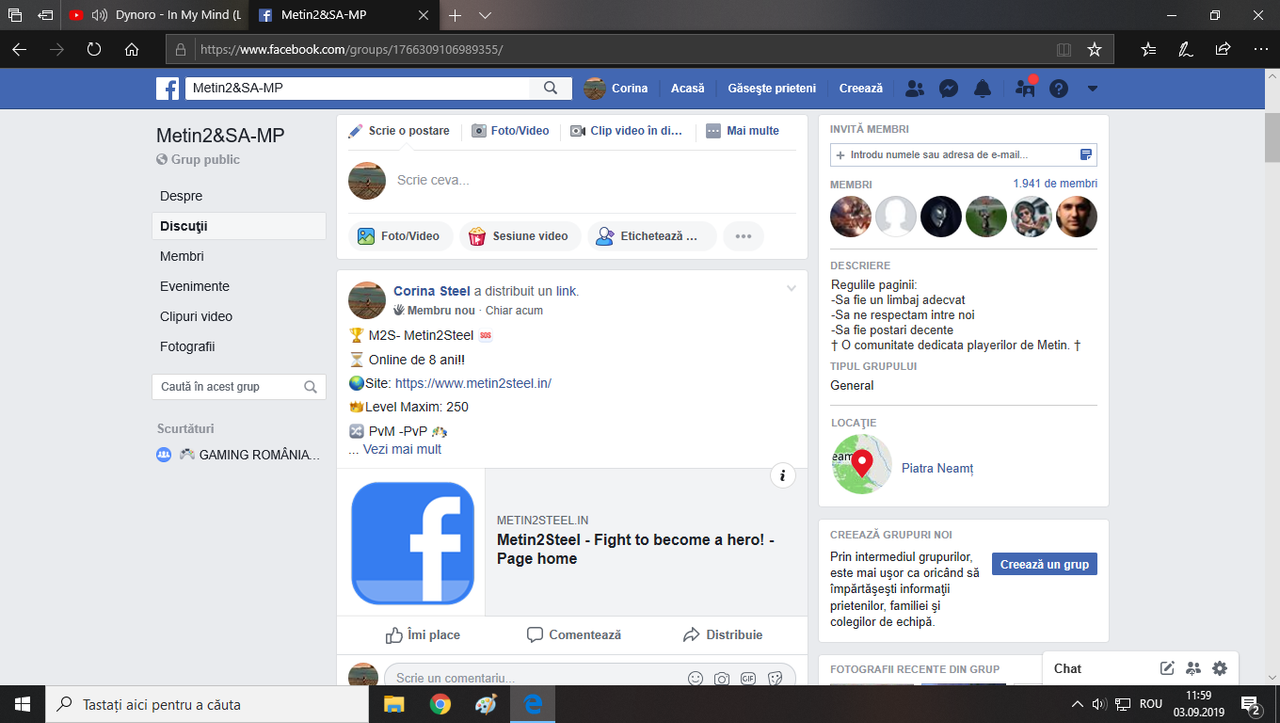Click the search icon in group search box
This screenshot has width=1280, height=723.
tap(310, 387)
